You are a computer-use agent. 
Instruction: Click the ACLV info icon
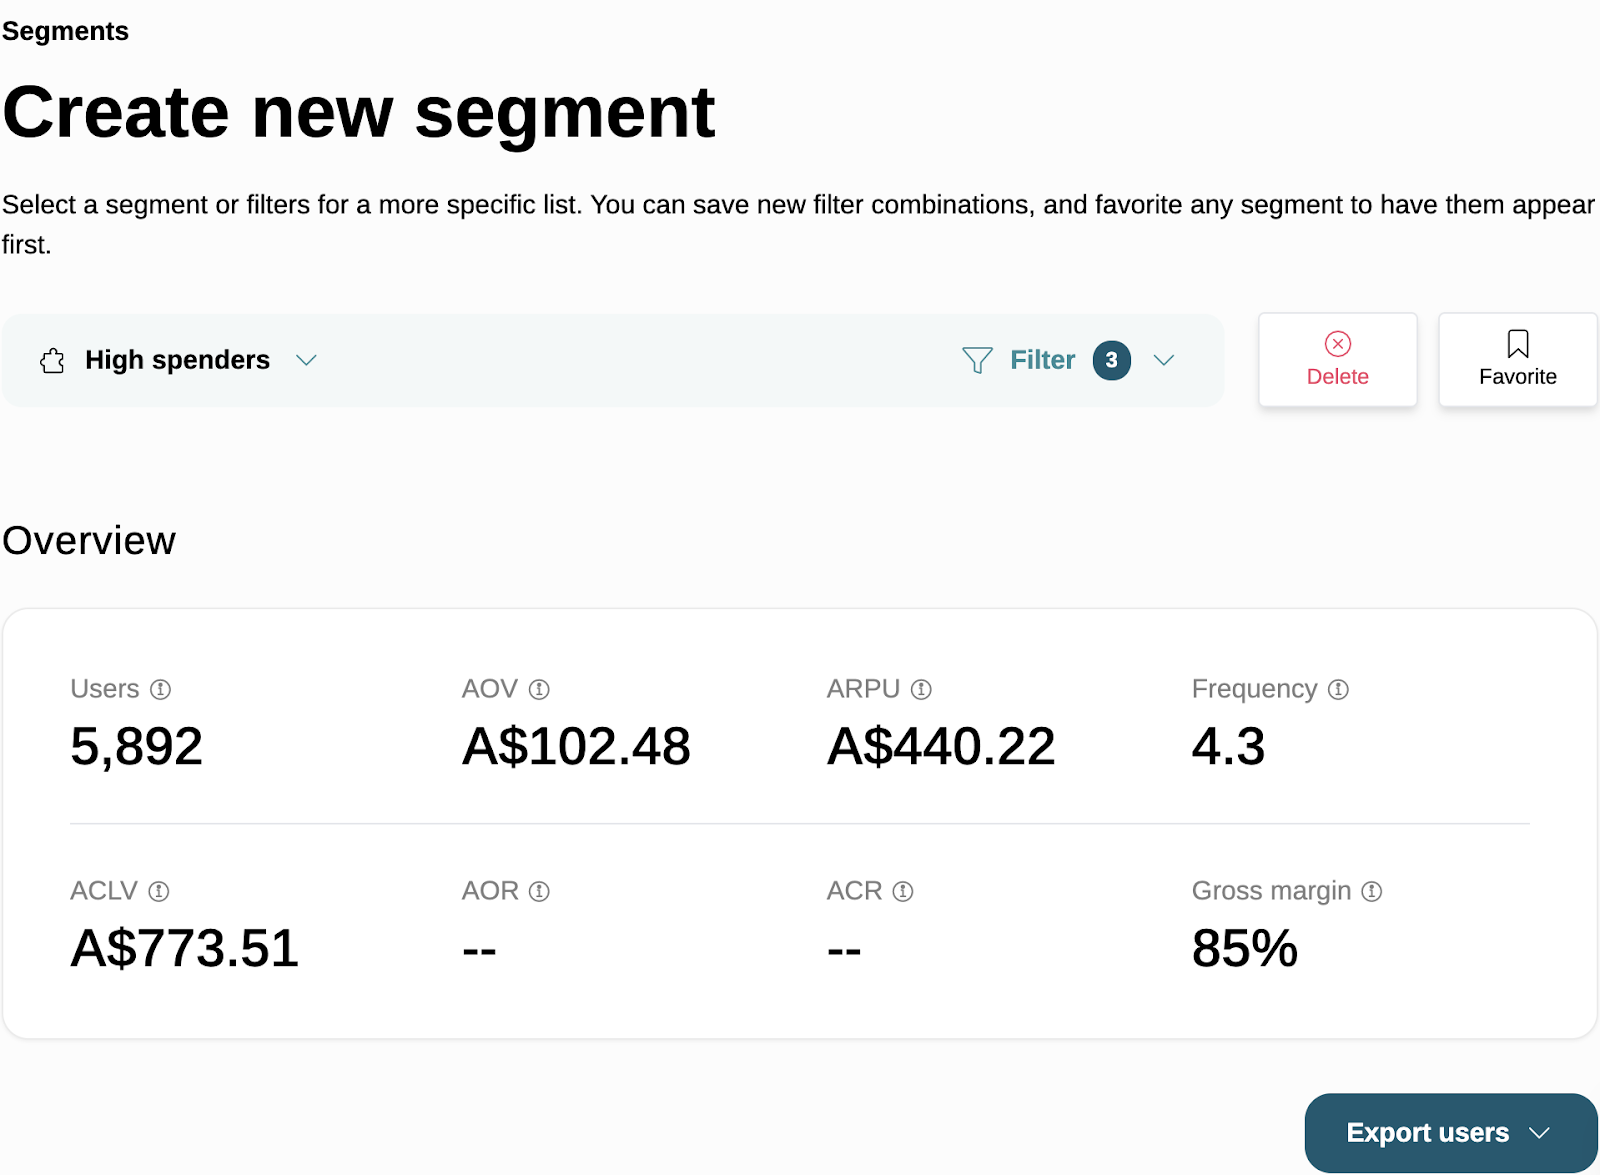pos(159,891)
